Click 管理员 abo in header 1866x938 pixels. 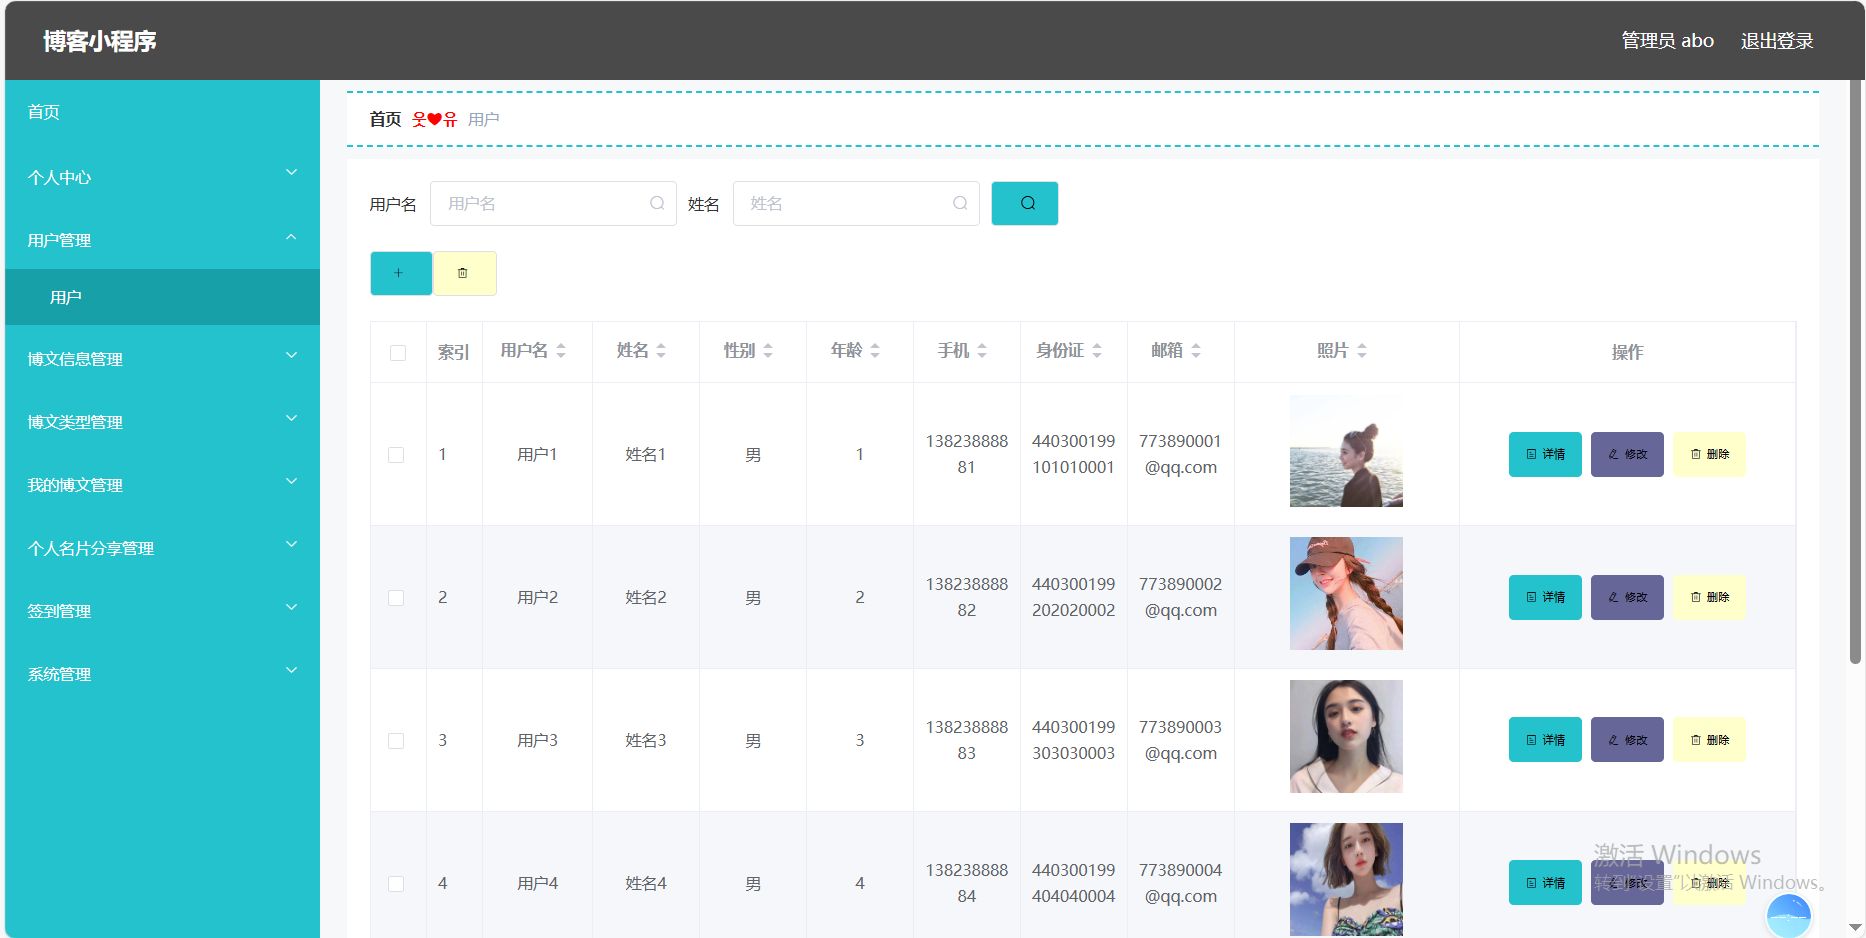pyautogui.click(x=1667, y=41)
